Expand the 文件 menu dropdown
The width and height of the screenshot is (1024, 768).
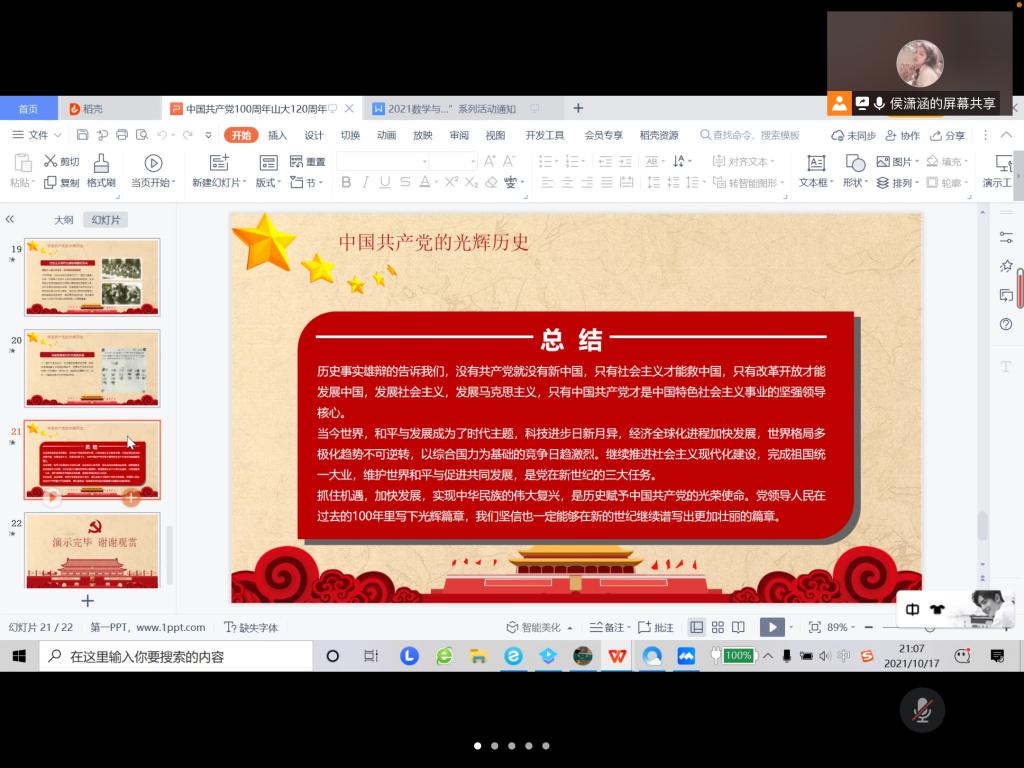tap(38, 135)
